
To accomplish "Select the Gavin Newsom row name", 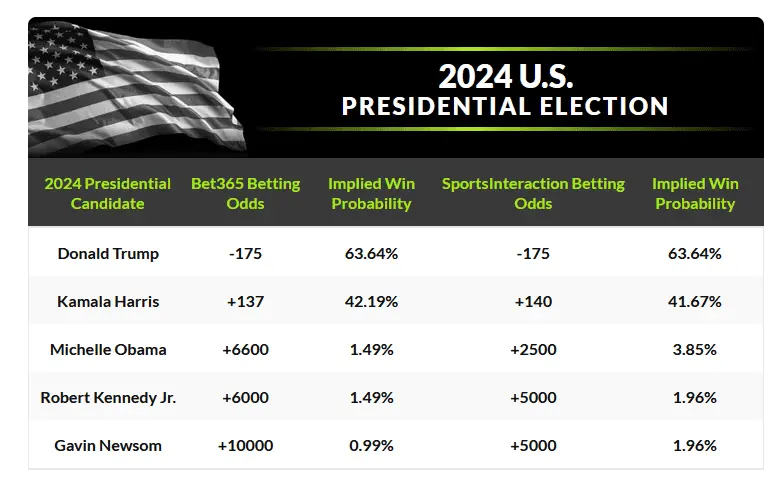I will (108, 445).
